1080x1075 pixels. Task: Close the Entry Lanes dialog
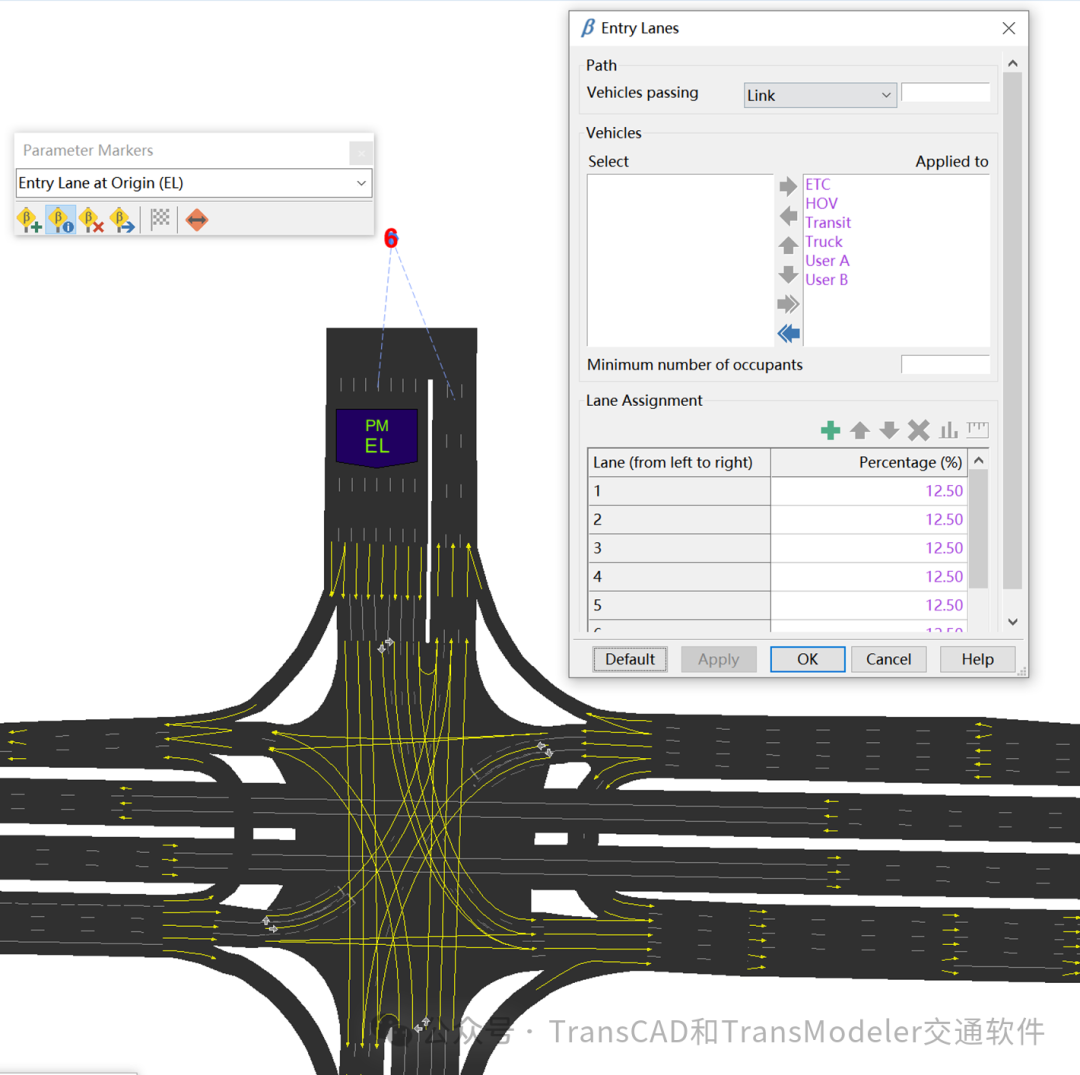(1008, 28)
